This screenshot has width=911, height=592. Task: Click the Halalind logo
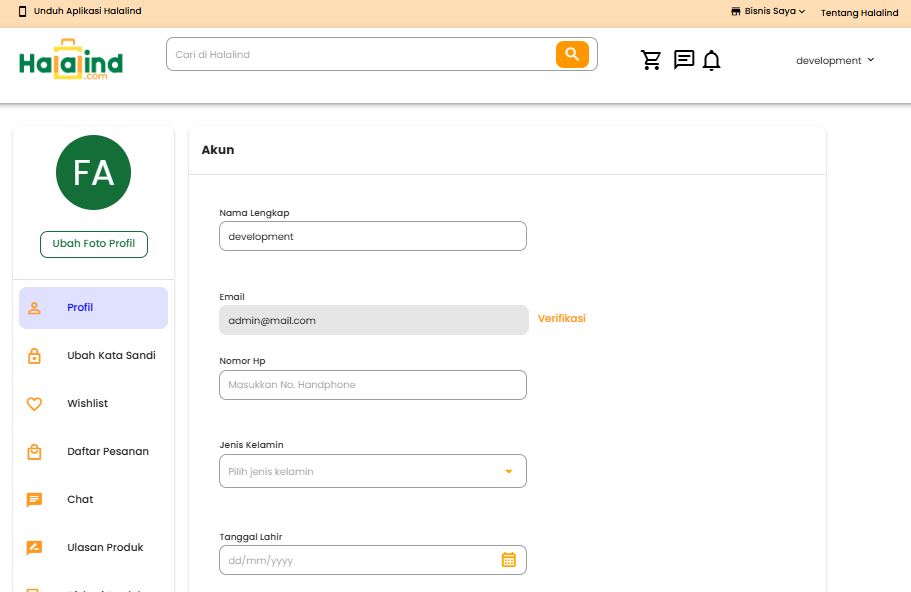coord(71,62)
